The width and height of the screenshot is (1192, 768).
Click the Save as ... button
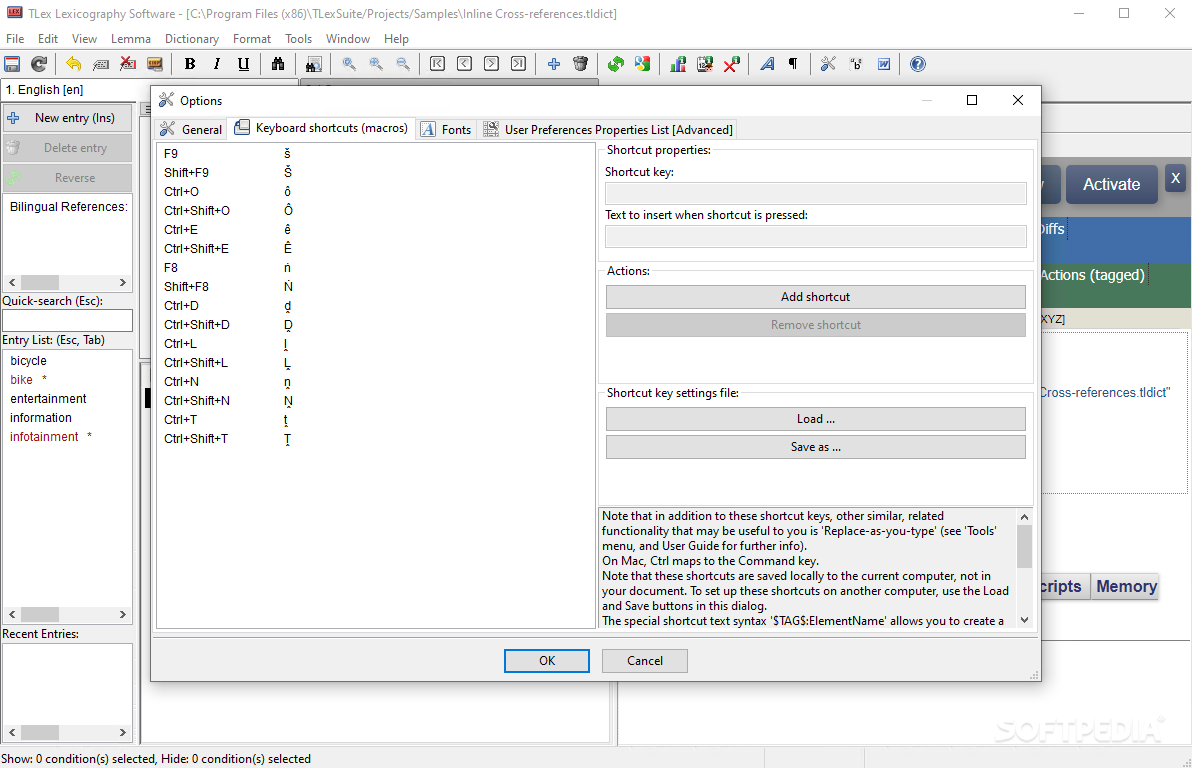point(816,447)
